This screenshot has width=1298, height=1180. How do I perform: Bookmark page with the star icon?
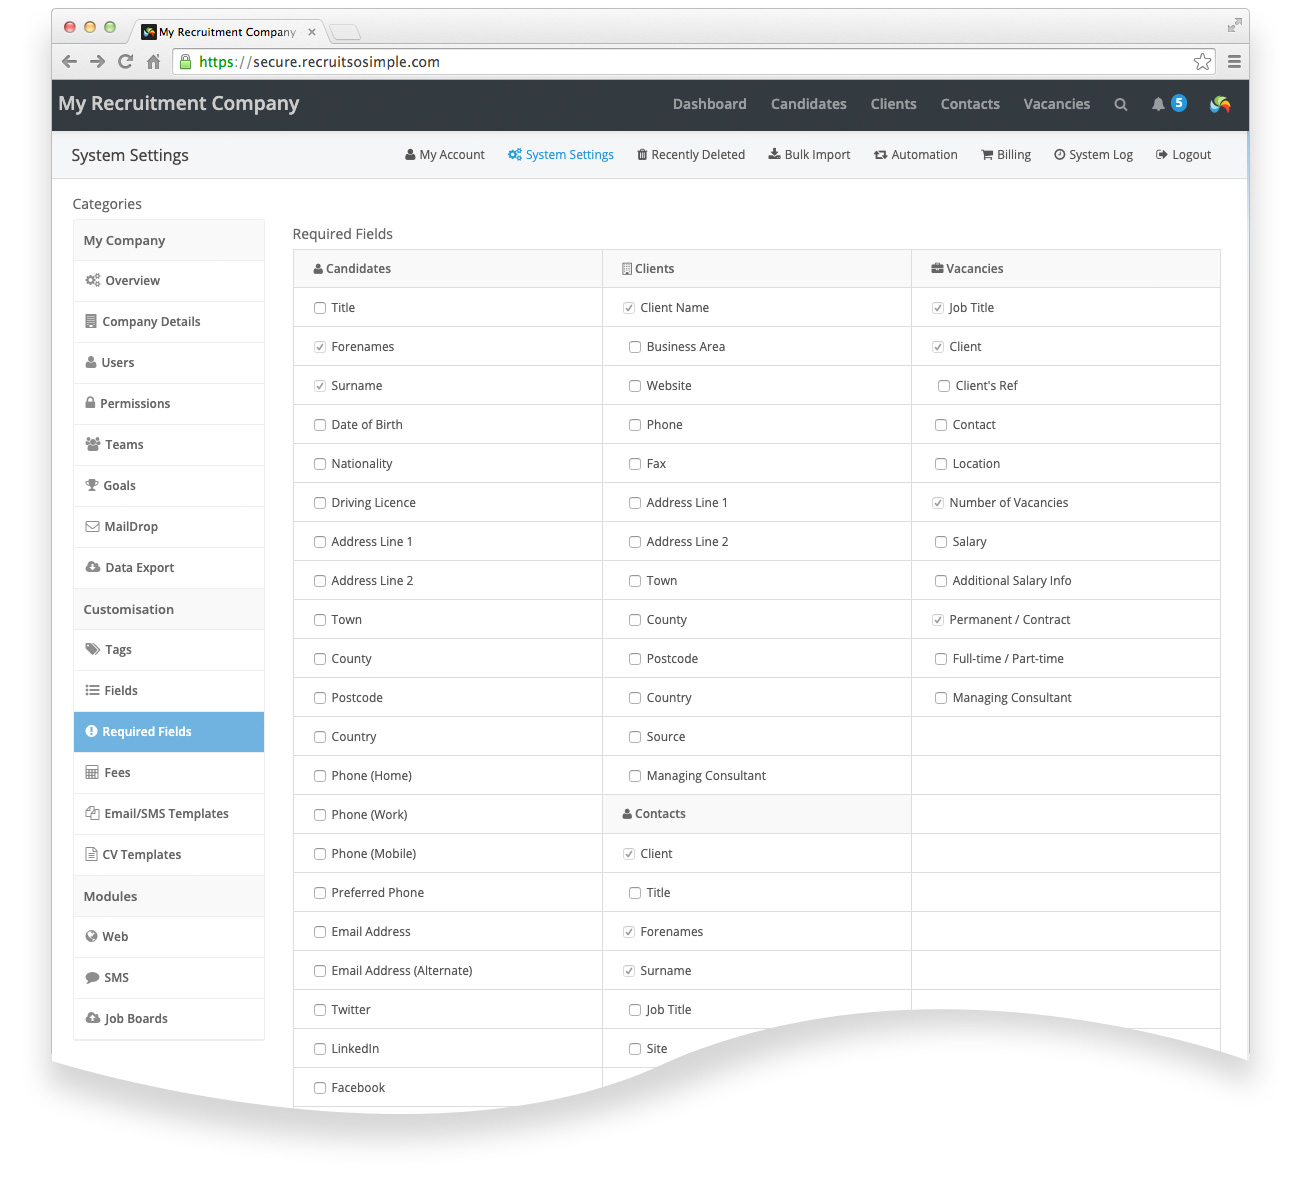[x=1202, y=62]
